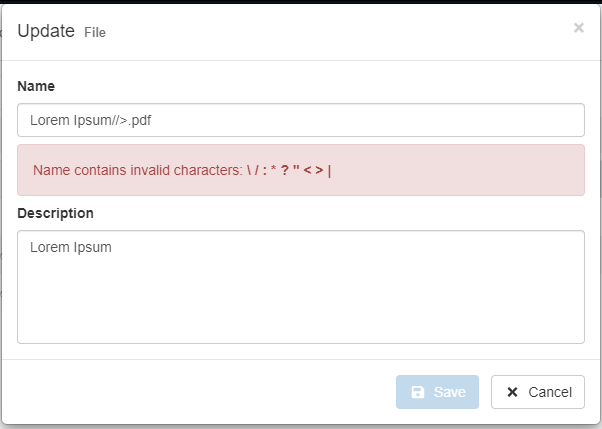Click the Update heading in dialog header

point(46,31)
